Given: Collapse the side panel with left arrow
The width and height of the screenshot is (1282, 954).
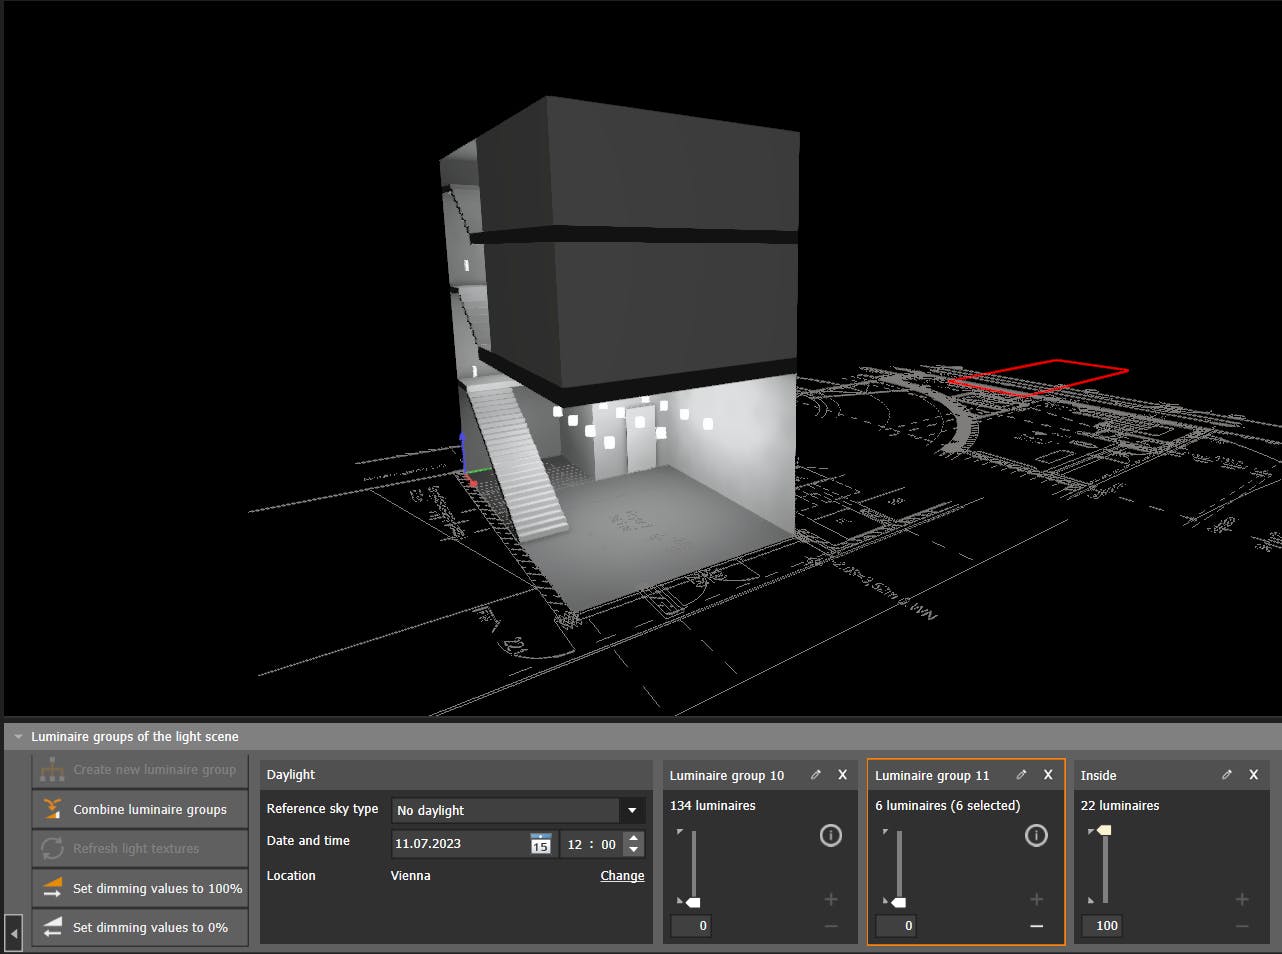Looking at the screenshot, I should (x=14, y=934).
